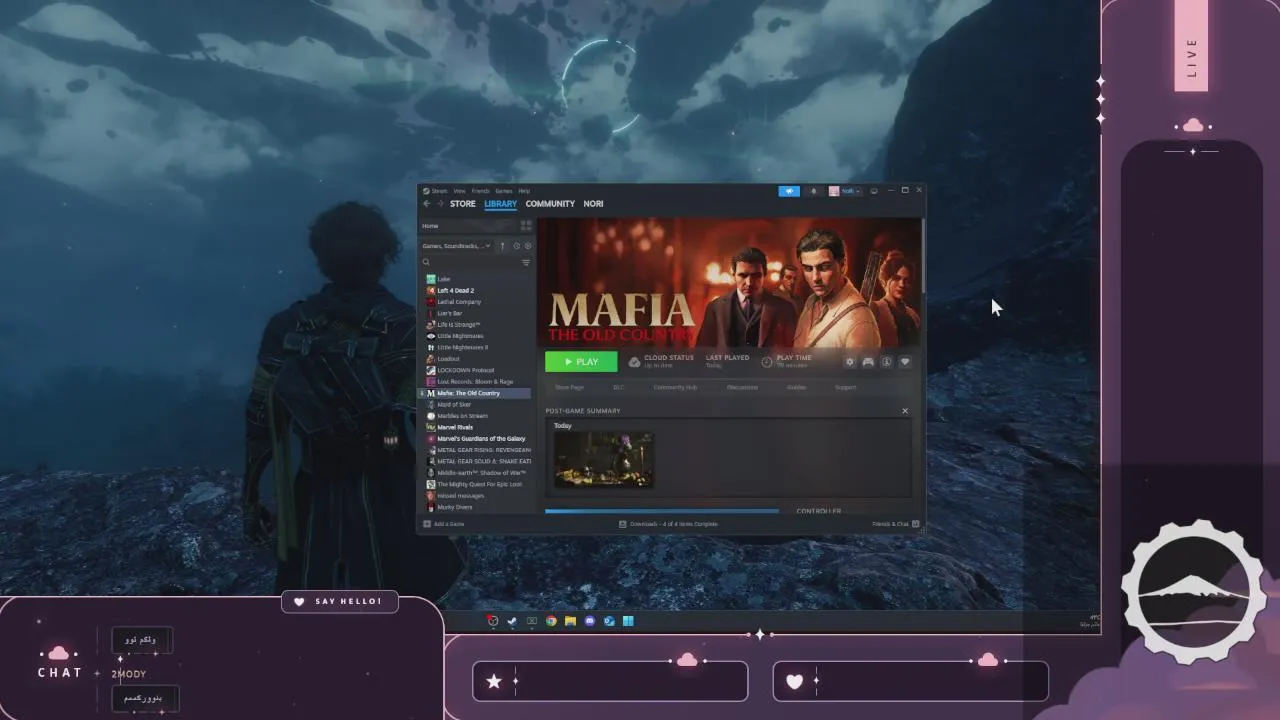Open Google Chrome from the taskbar

pyautogui.click(x=551, y=621)
